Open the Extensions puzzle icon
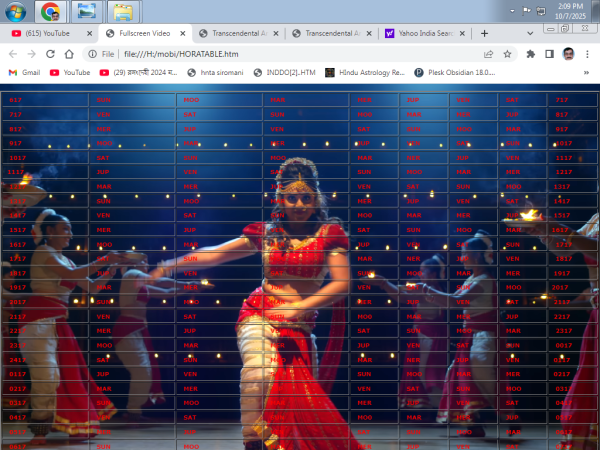 [x=530, y=54]
